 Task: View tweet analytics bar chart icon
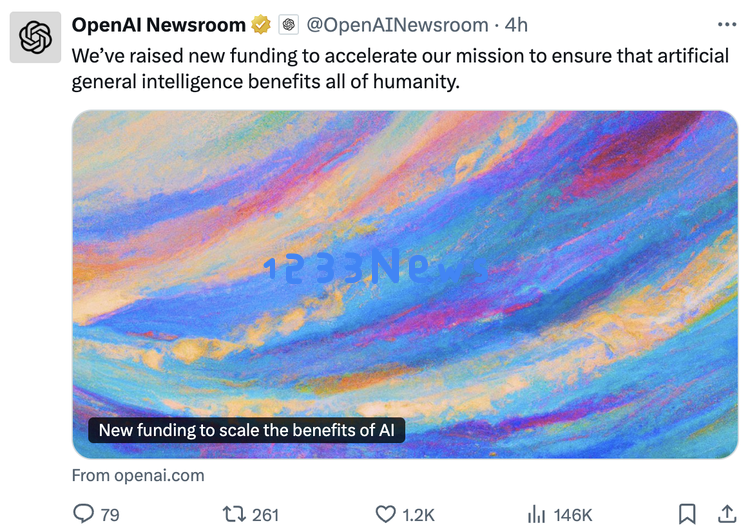(536, 514)
